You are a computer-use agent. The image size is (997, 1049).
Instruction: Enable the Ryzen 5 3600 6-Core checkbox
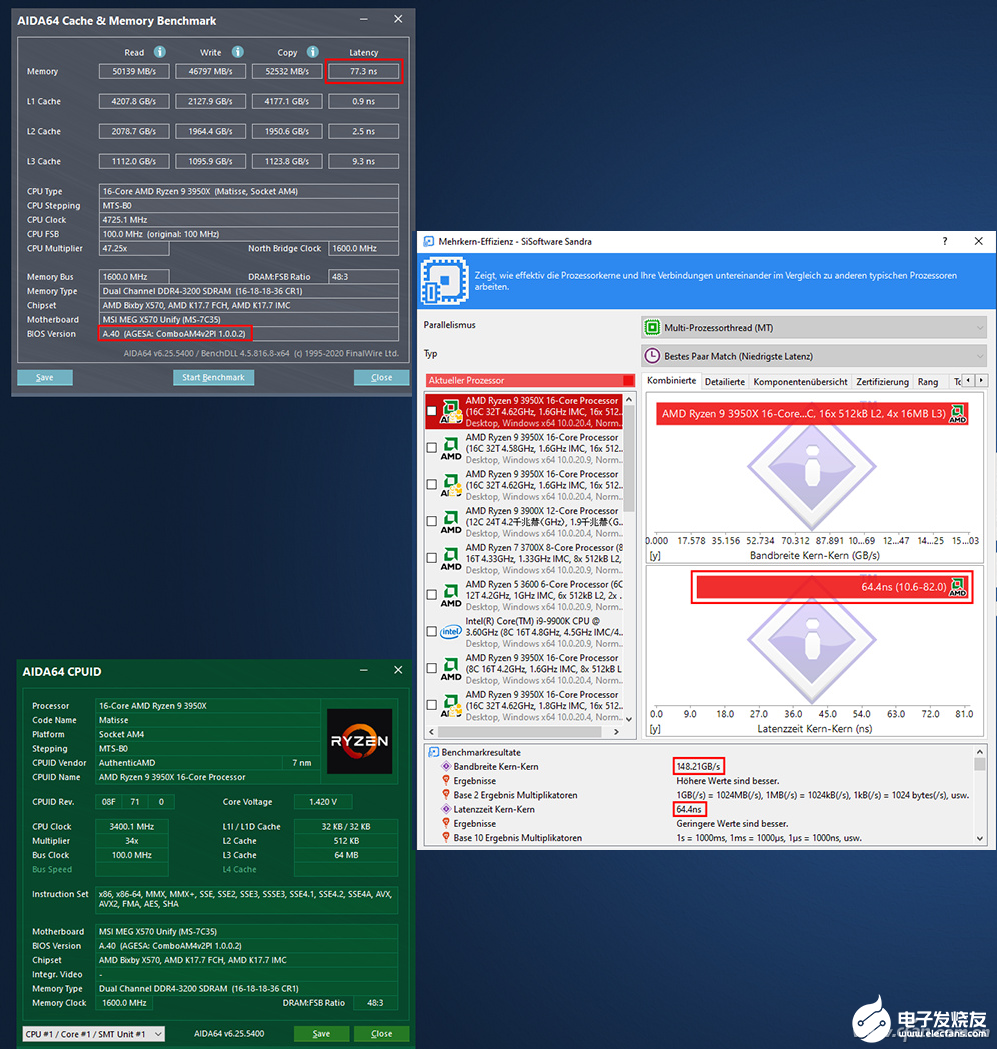[432, 595]
